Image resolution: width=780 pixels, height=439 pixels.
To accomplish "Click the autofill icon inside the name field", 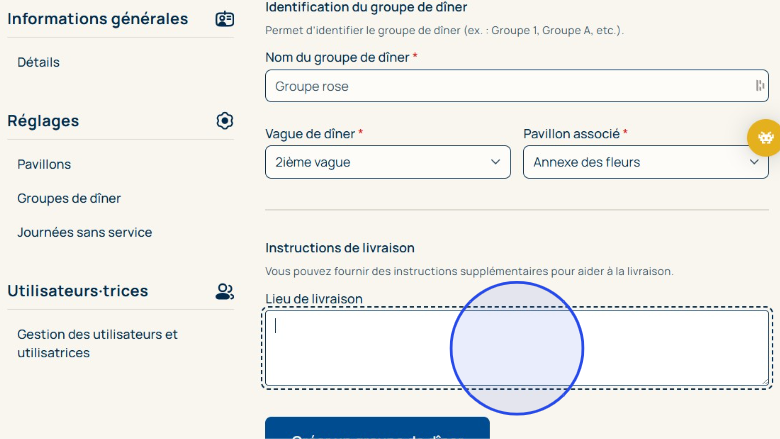I will coord(760,86).
